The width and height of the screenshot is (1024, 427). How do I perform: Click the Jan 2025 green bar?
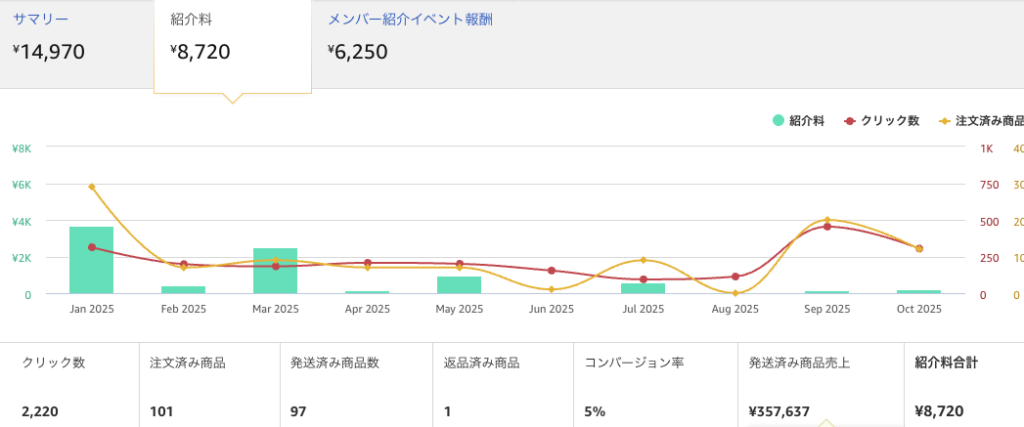tap(91, 260)
